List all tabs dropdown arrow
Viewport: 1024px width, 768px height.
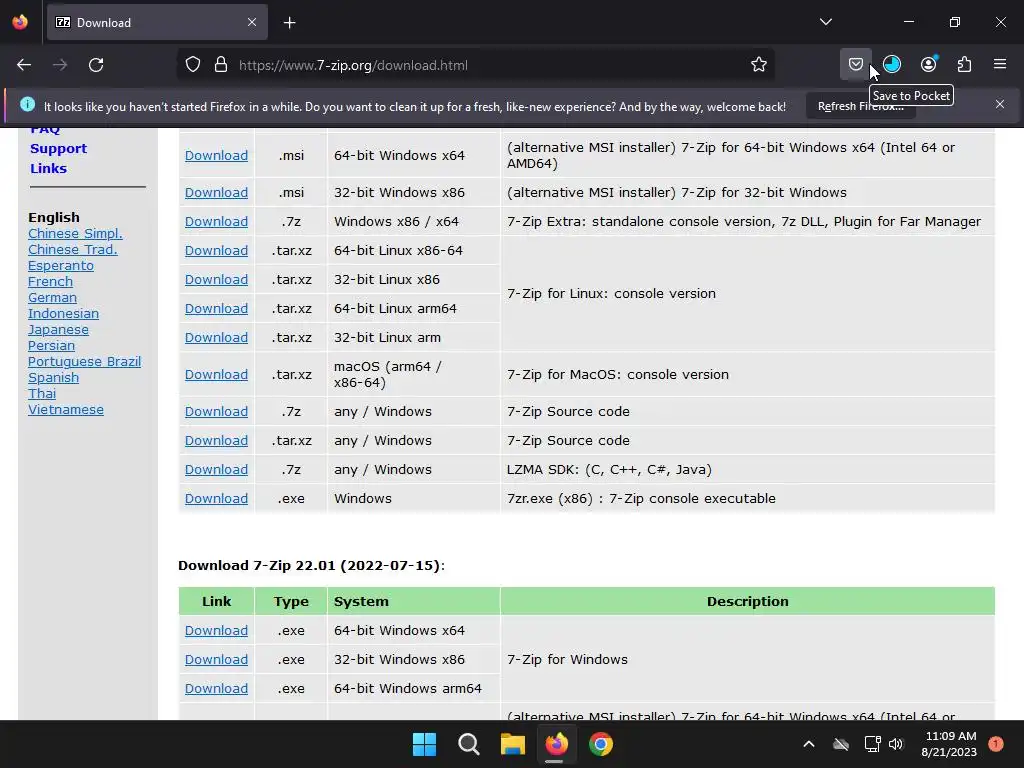click(825, 22)
